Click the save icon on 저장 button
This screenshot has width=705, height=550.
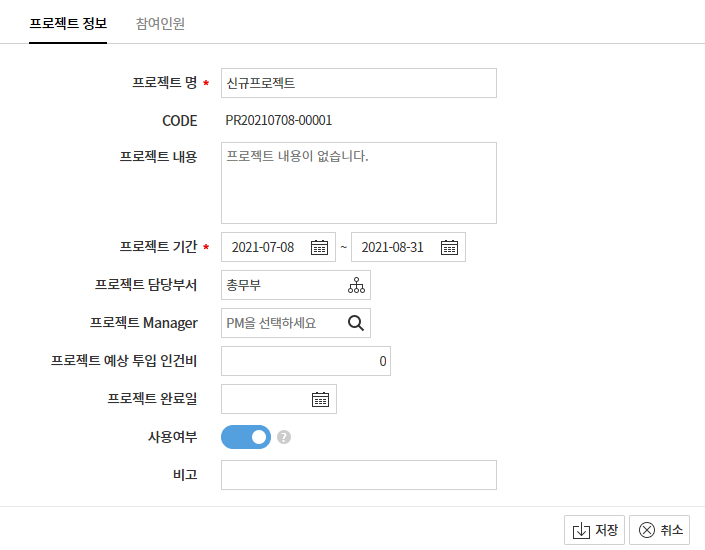581,531
